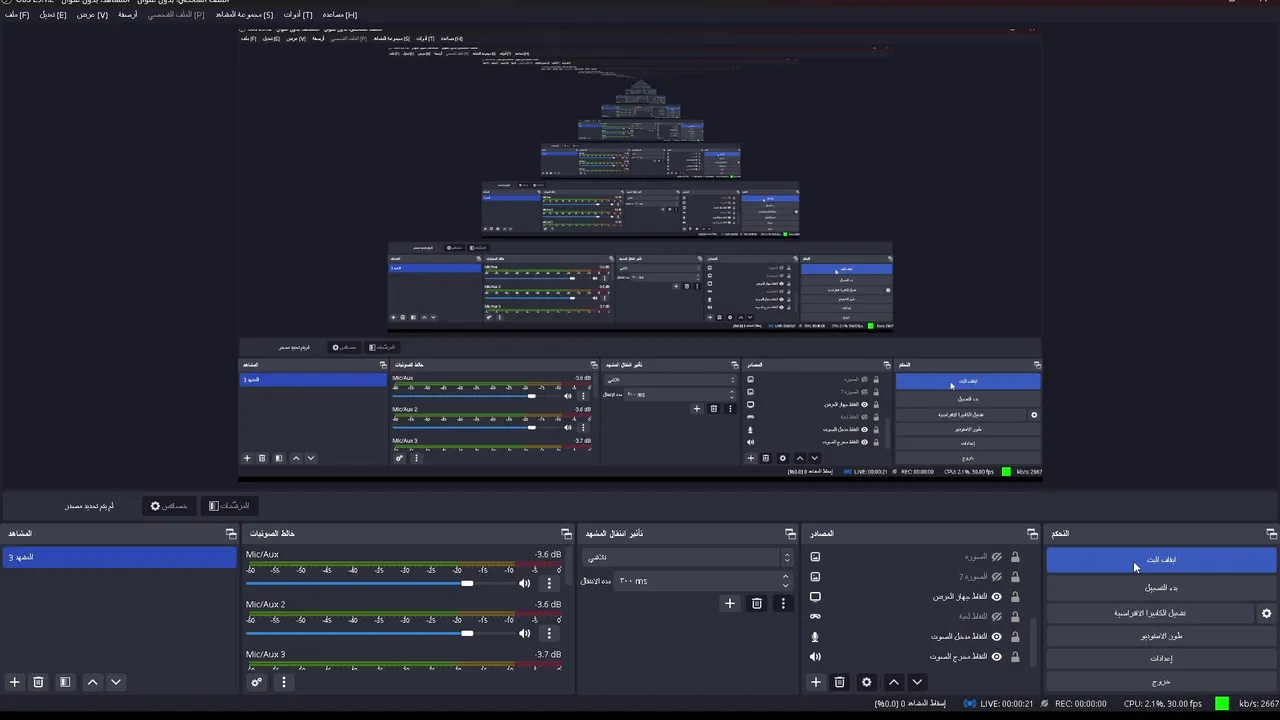Undock the Sources (المصادر) panel
This screenshot has height=720, width=1280.
(x=1032, y=534)
